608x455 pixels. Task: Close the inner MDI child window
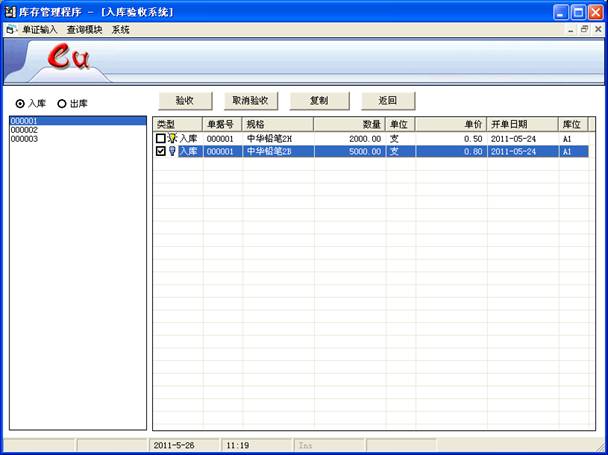(x=599, y=30)
